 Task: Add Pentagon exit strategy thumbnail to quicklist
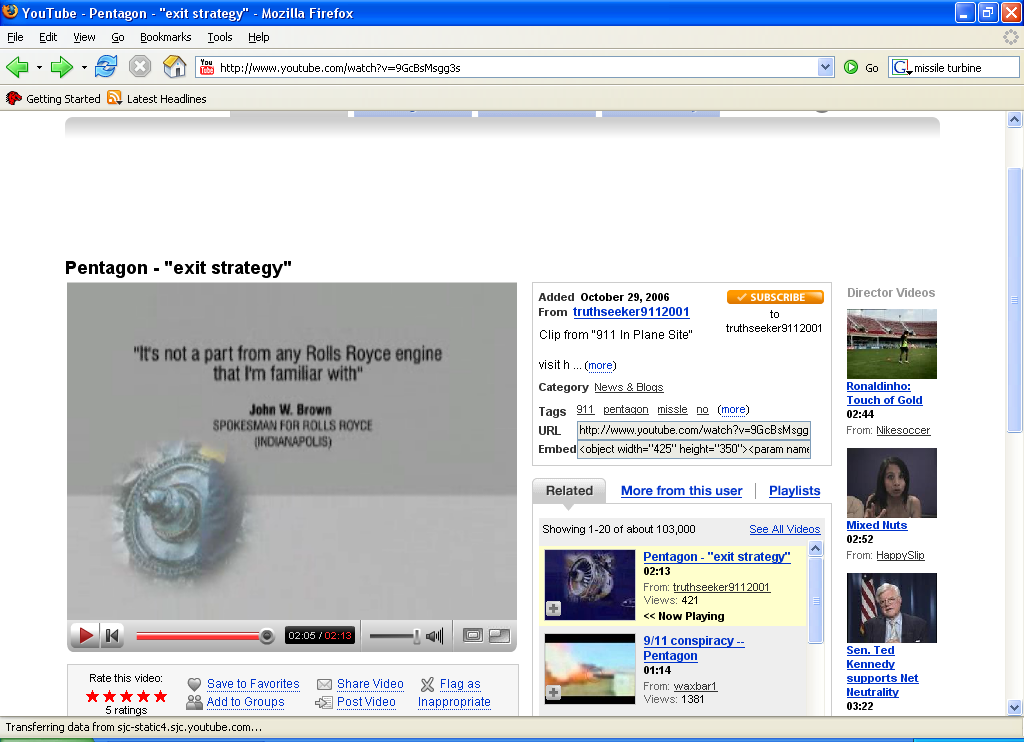[553, 608]
